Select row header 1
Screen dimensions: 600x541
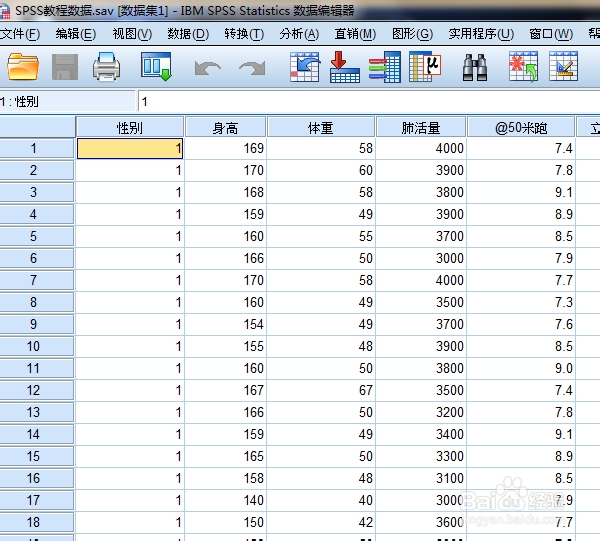[37, 148]
